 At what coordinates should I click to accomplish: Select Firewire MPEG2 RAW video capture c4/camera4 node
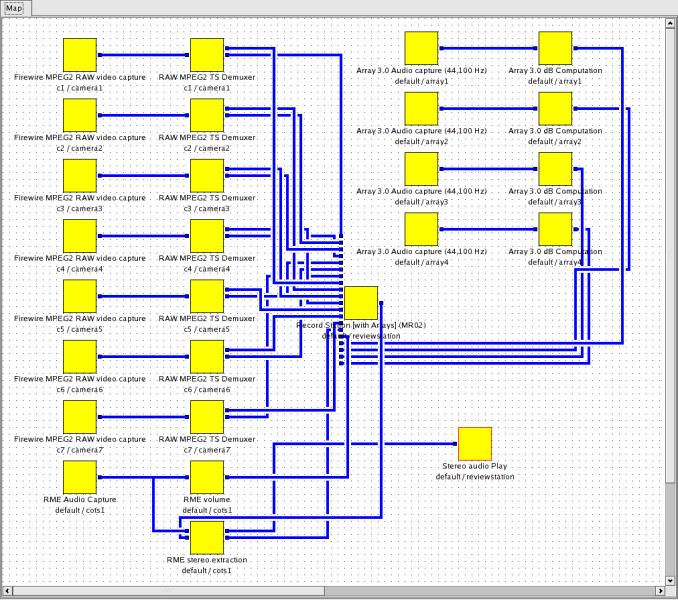80,236
